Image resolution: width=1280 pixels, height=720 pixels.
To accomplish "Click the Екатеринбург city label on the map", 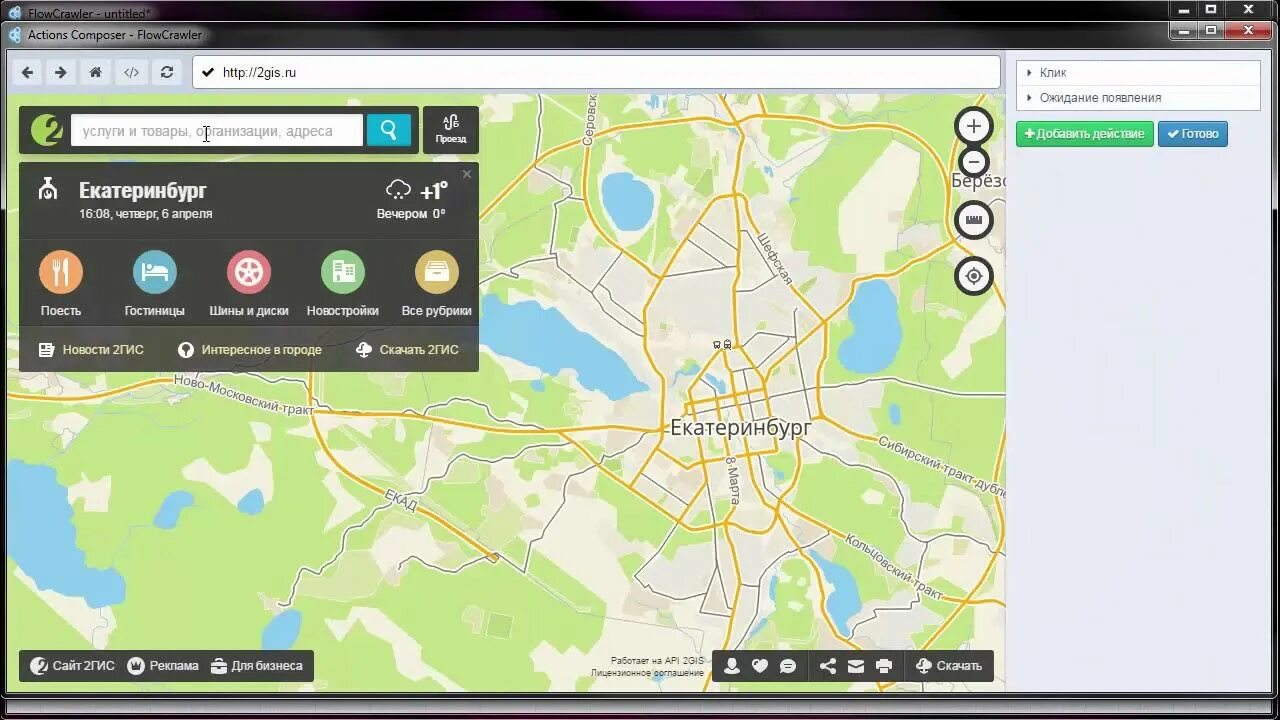I will tap(741, 428).
